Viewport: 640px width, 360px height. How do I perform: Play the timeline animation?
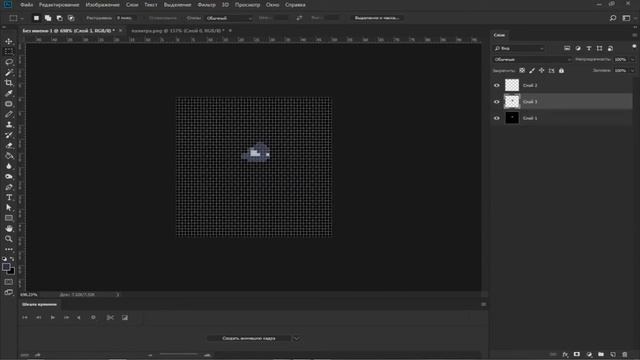pyautogui.click(x=53, y=317)
